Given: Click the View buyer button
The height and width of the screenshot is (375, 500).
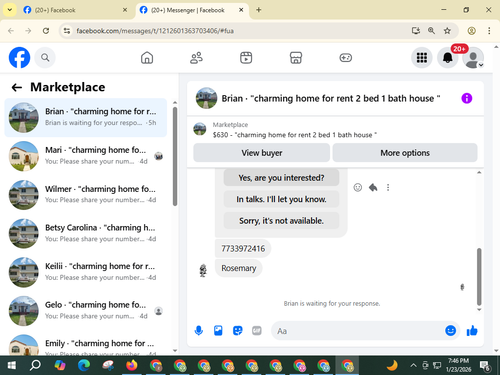Looking at the screenshot, I should tap(262, 153).
